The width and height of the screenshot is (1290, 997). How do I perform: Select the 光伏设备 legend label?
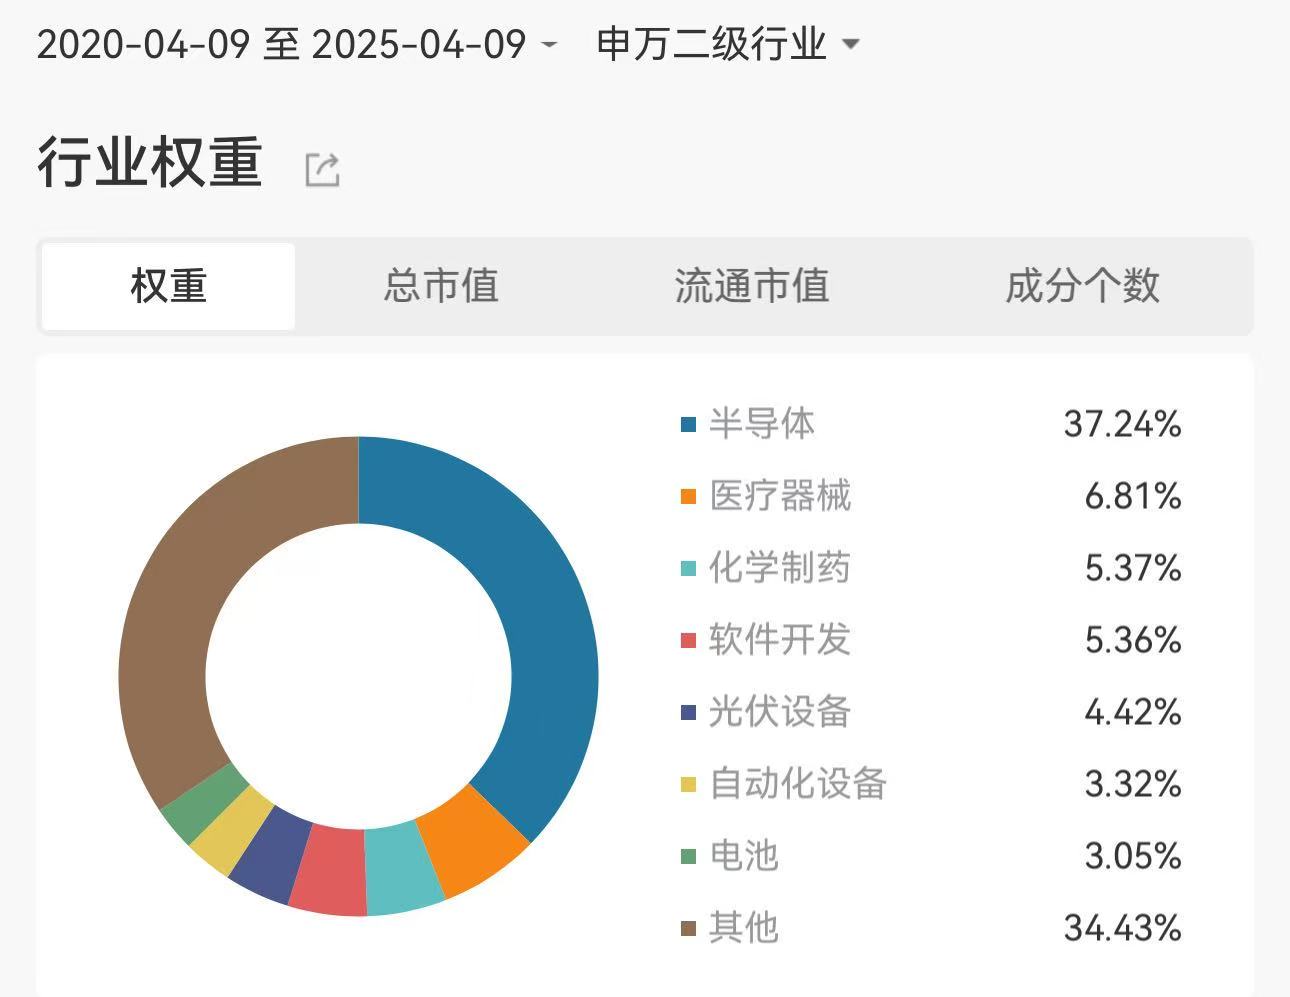780,712
